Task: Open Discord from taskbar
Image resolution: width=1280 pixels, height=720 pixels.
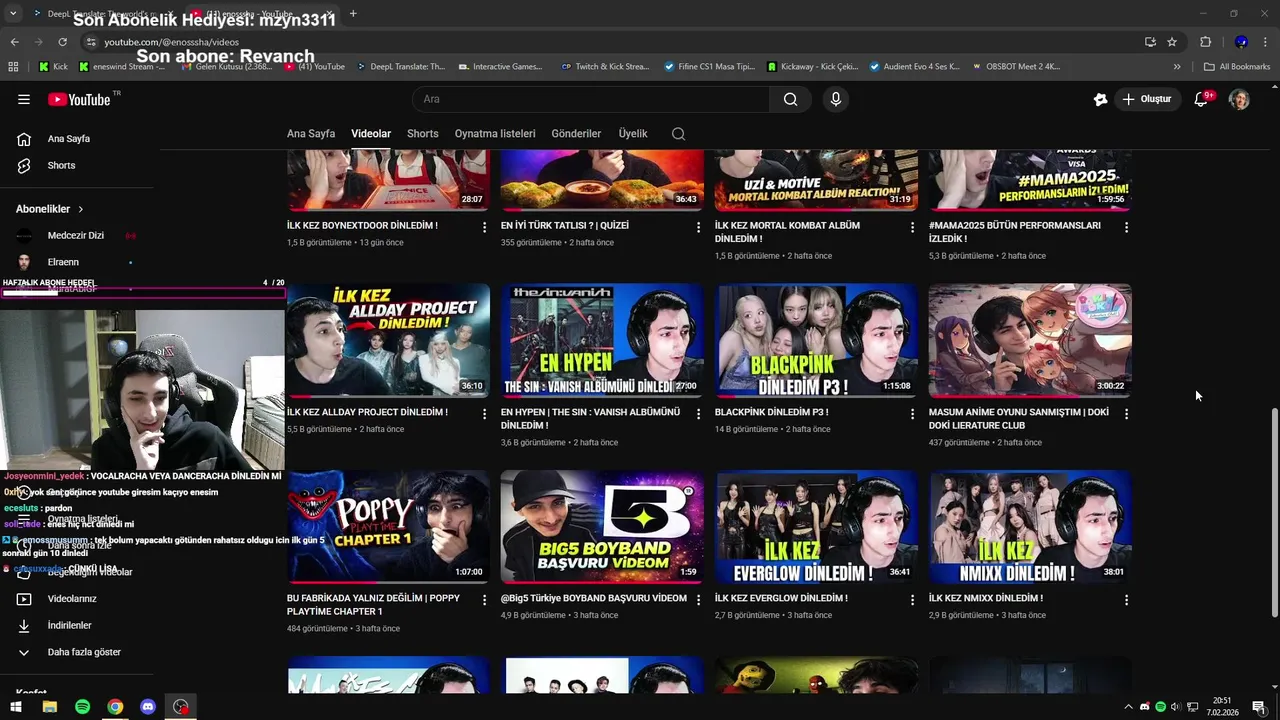Action: point(148,707)
